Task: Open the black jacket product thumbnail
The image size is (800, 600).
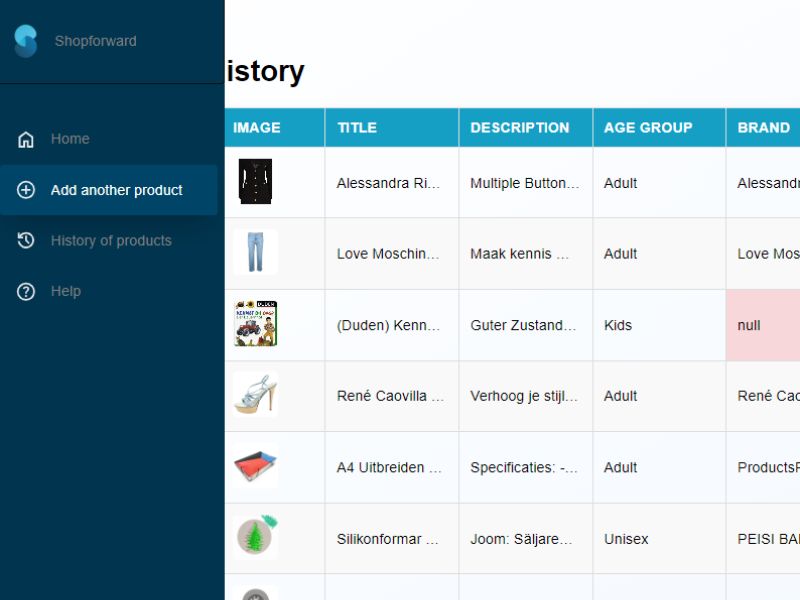Action: (x=255, y=182)
